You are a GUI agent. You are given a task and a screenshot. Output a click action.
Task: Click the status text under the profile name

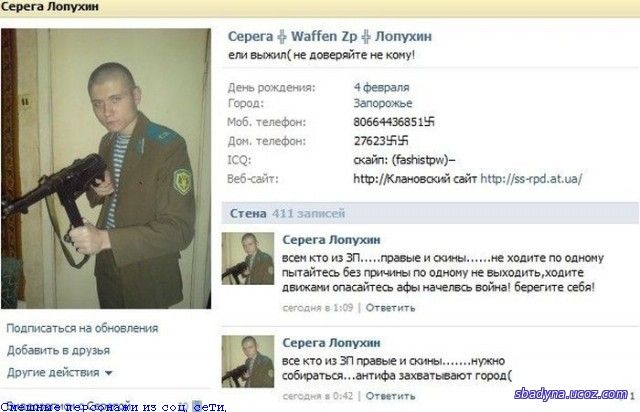click(321, 55)
